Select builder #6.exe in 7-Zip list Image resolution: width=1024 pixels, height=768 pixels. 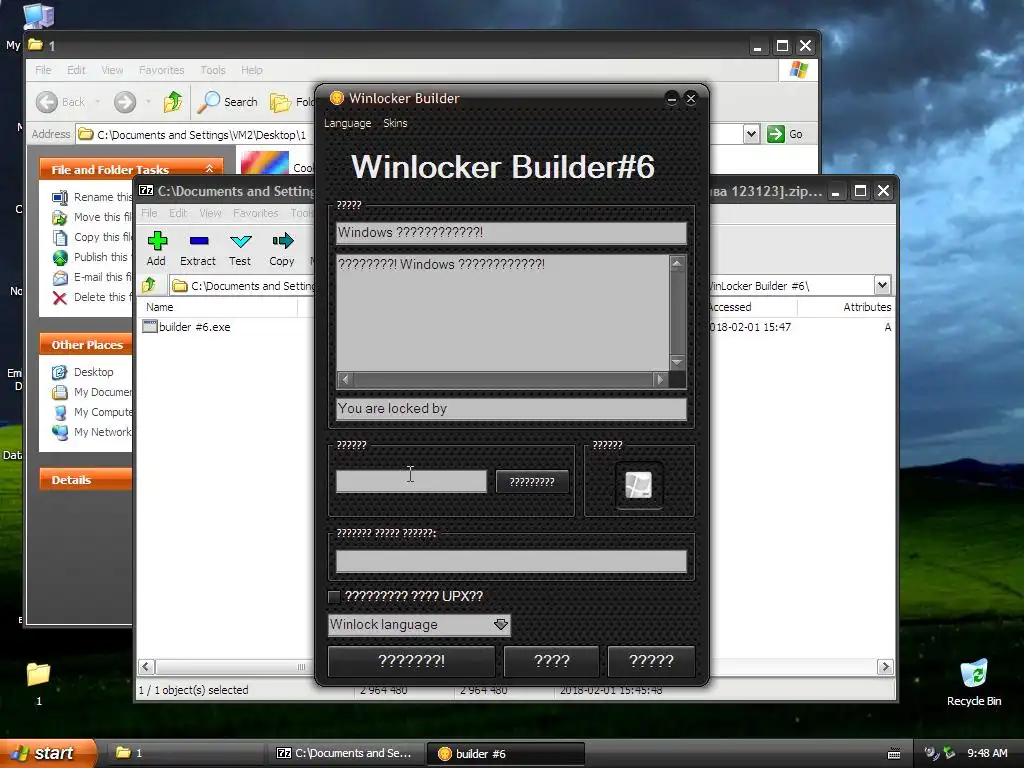coord(187,327)
